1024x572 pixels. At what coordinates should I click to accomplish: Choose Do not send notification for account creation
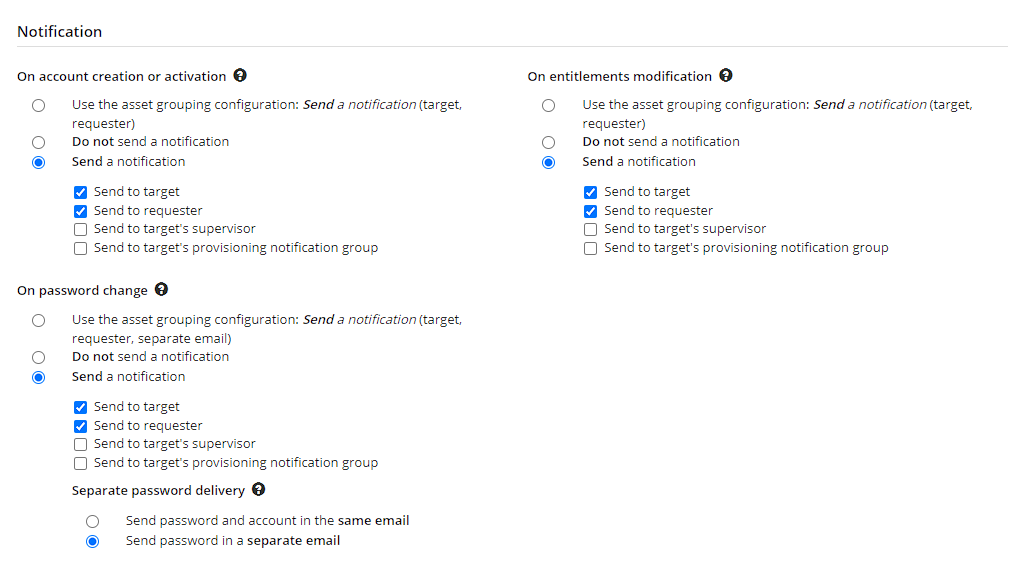[x=39, y=142]
